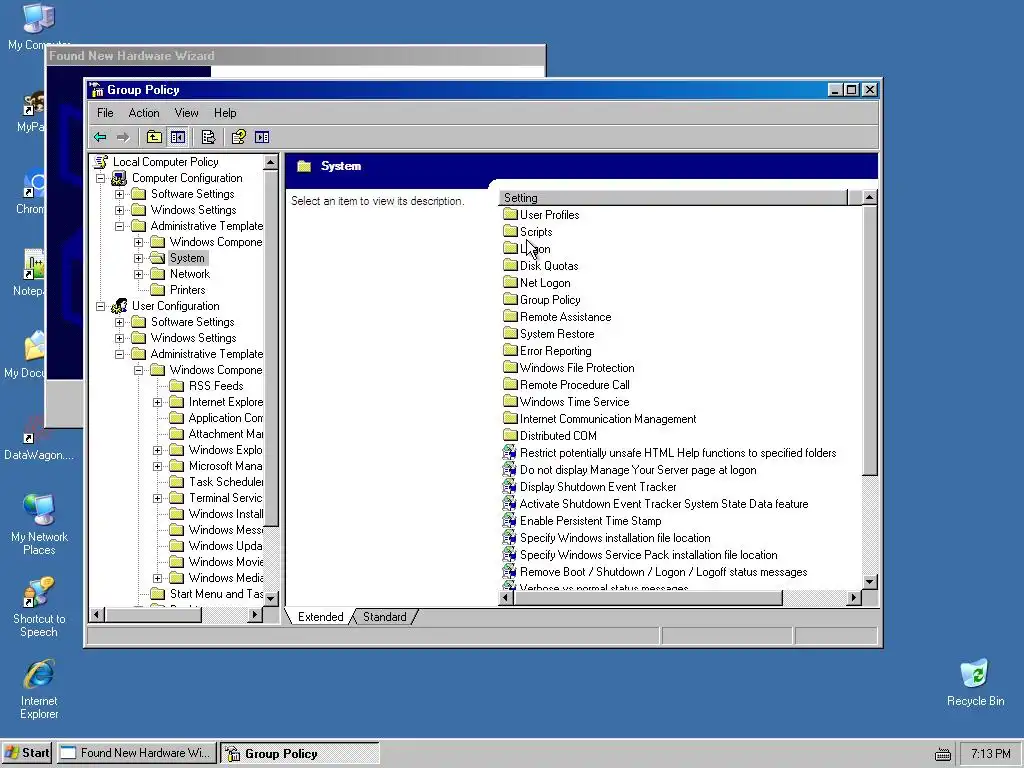Expand the System tree node
This screenshot has width=1024, height=768.
pos(138,258)
